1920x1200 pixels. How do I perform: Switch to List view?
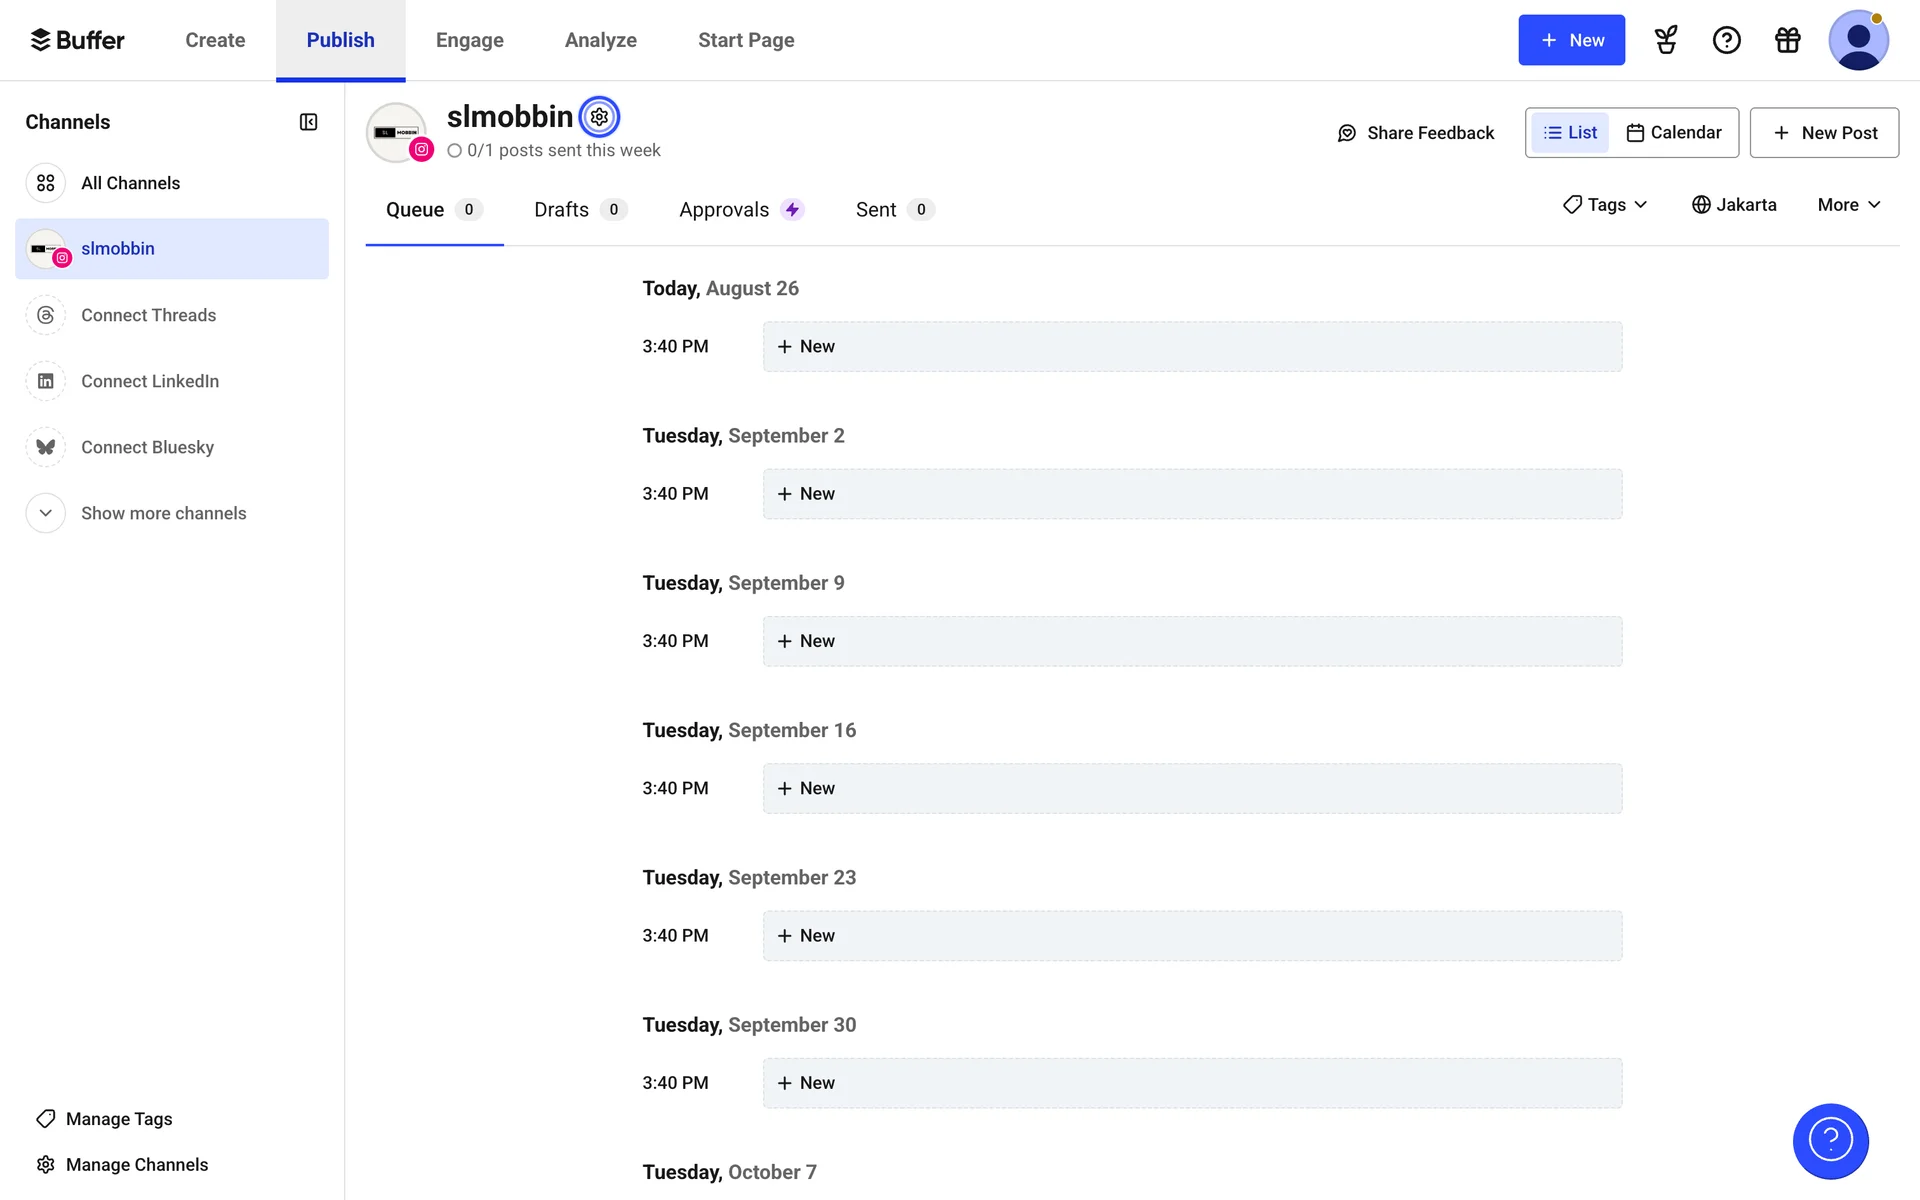[x=1570, y=133]
